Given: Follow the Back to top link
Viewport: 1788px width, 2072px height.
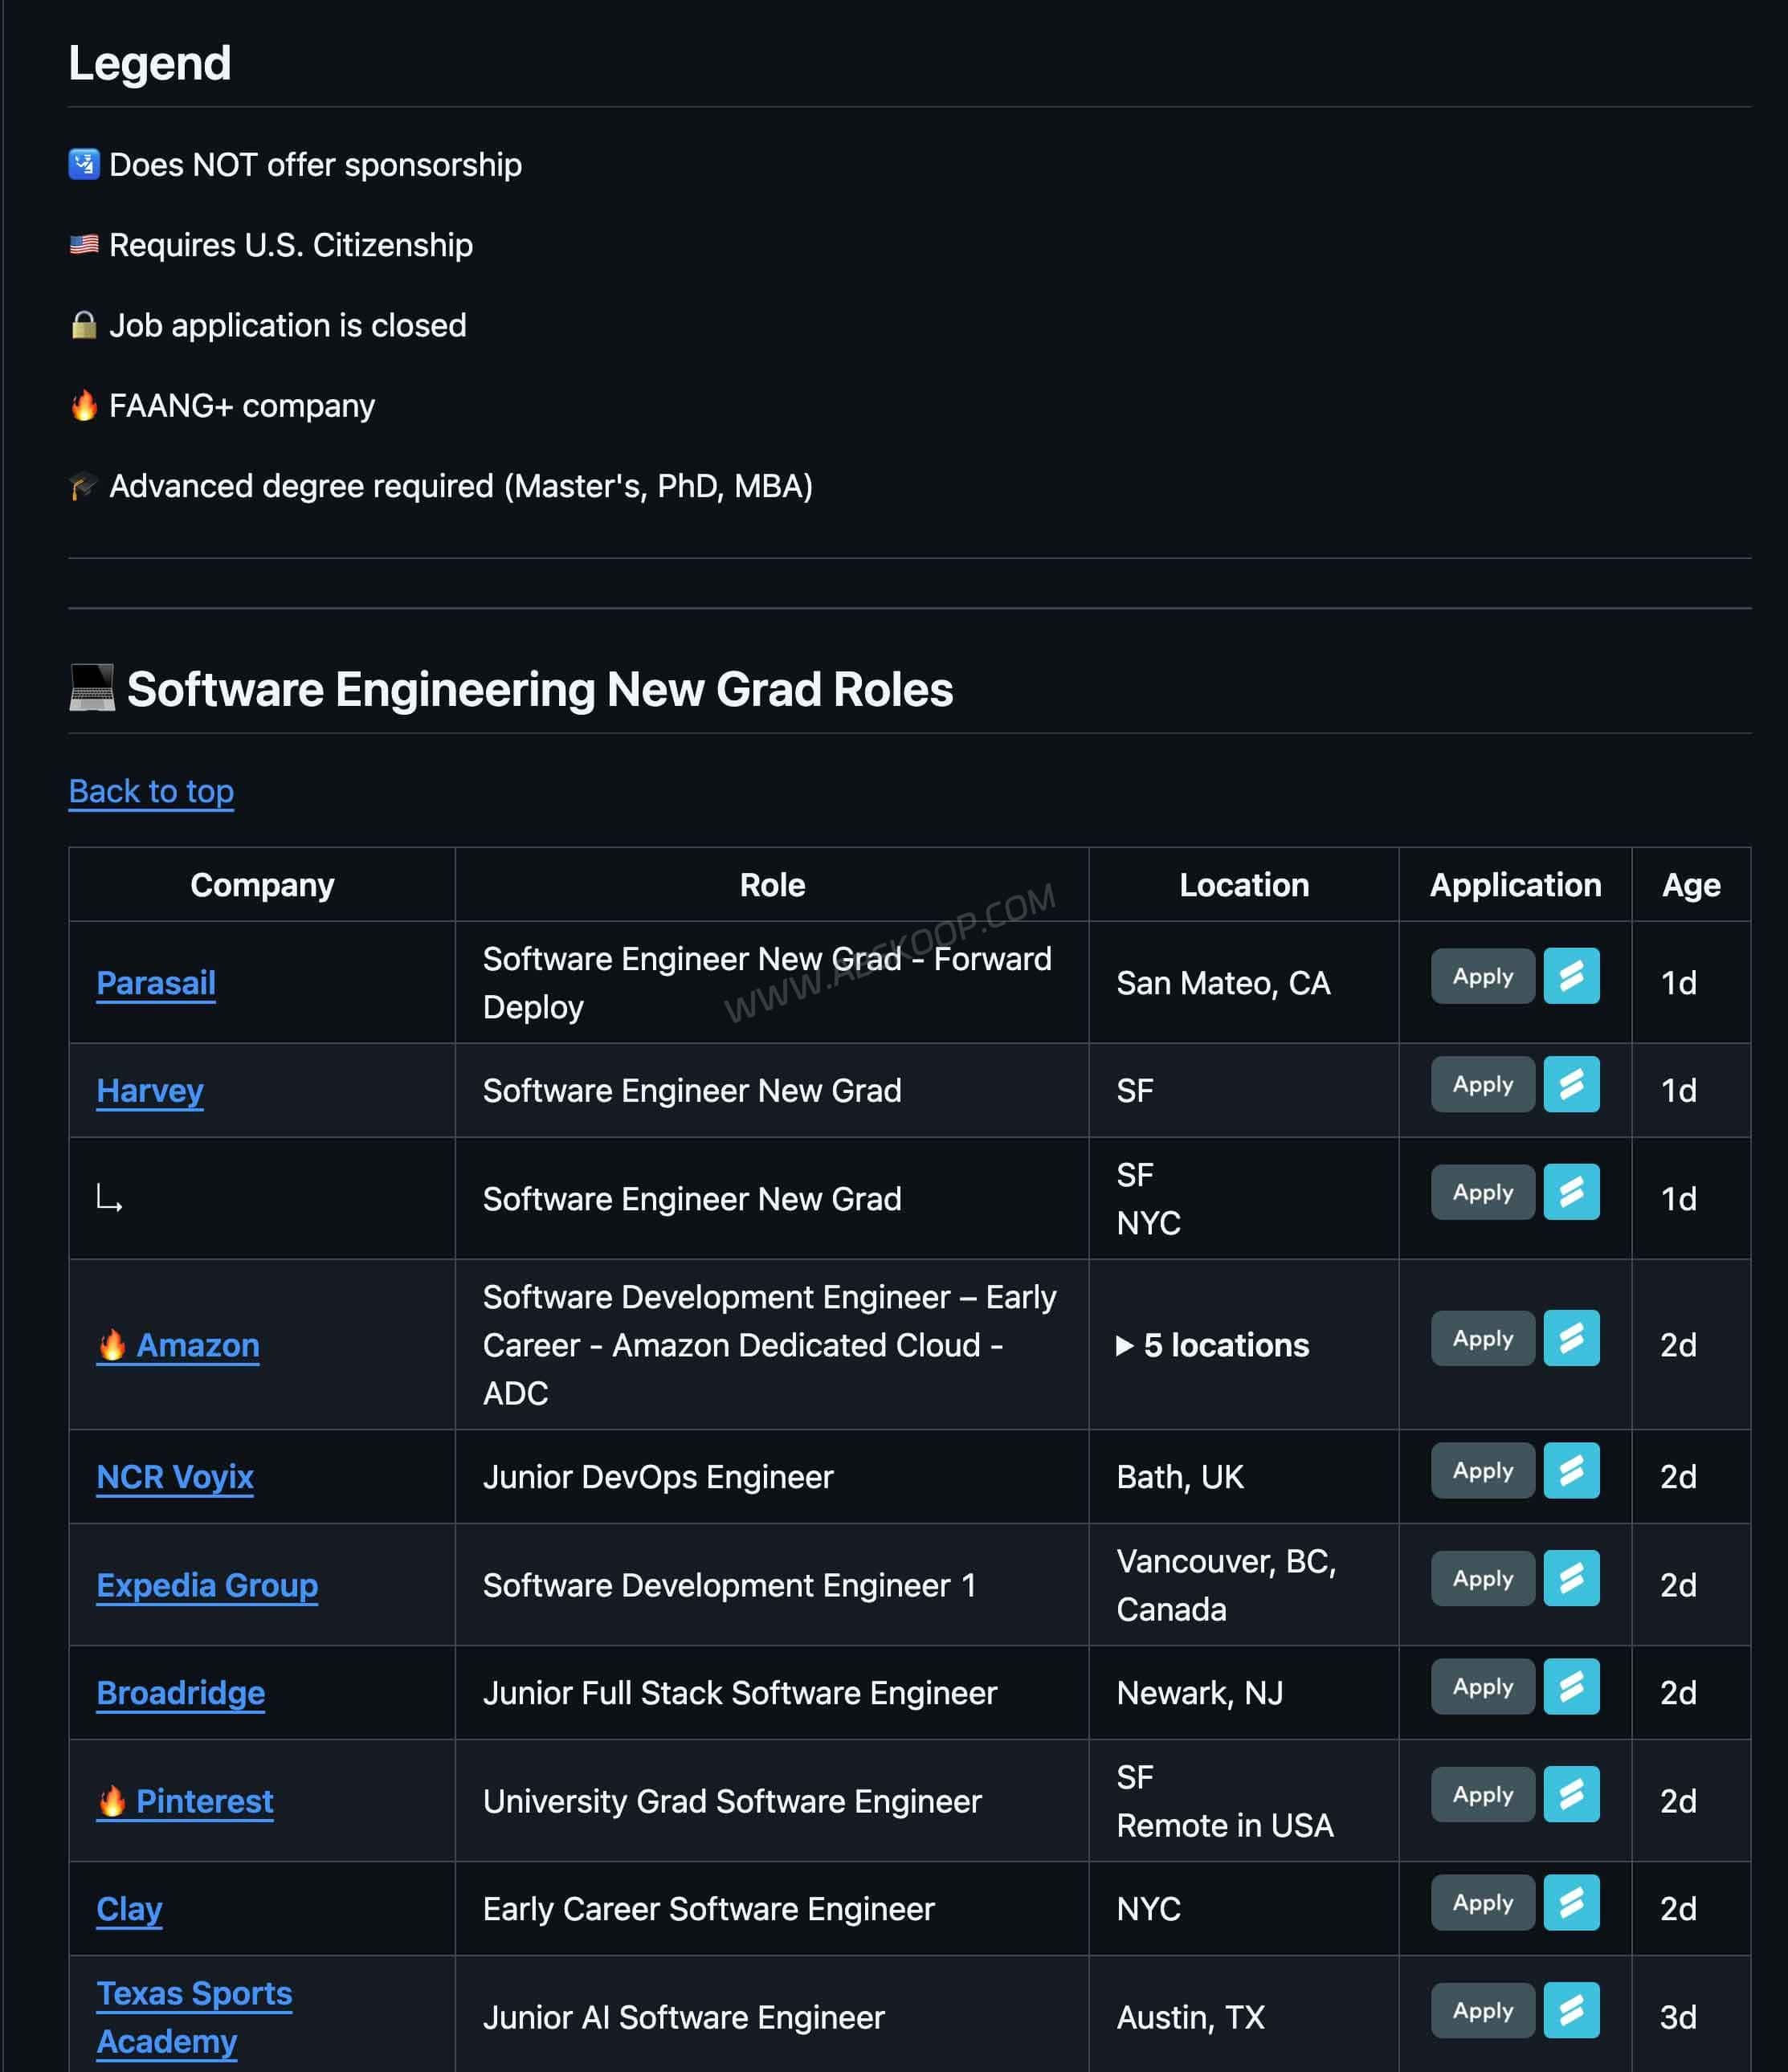Looking at the screenshot, I should pos(151,791).
